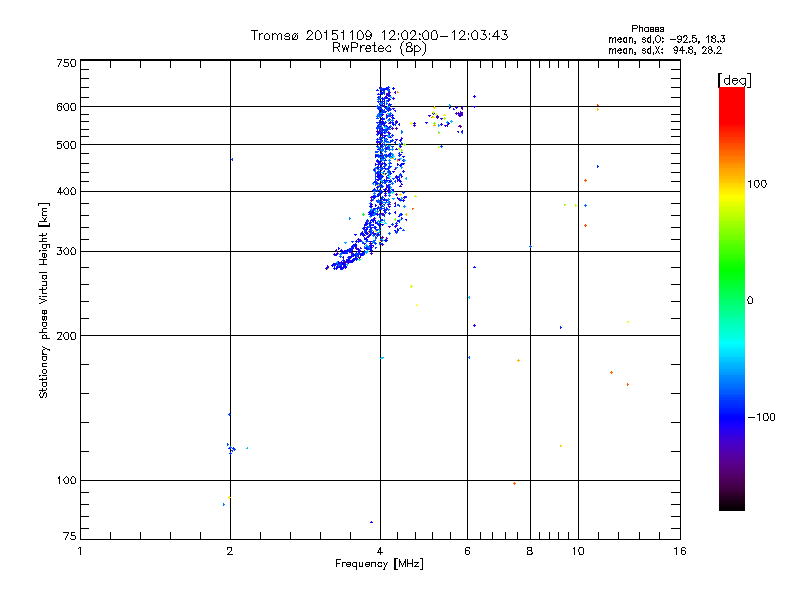This screenshot has width=800, height=600.
Task: Click the y-axis tick label "600"
Action: 66,107
